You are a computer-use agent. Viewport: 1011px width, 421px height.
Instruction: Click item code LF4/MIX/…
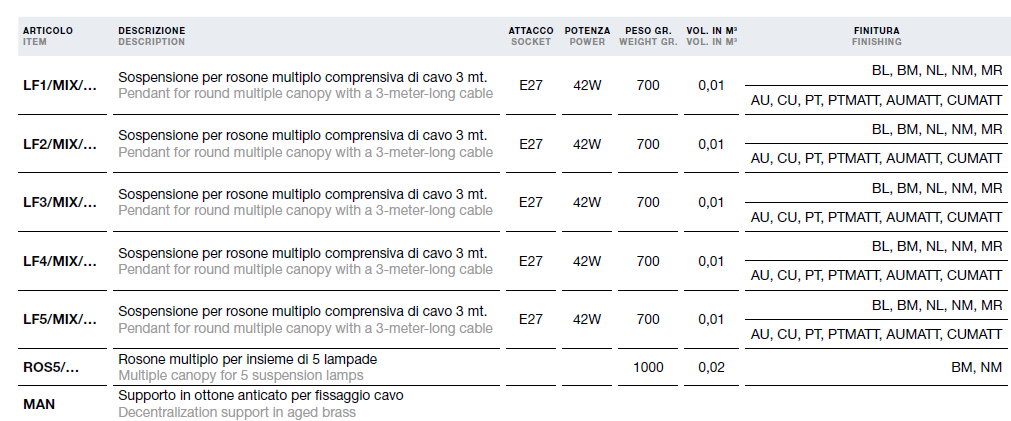point(60,261)
